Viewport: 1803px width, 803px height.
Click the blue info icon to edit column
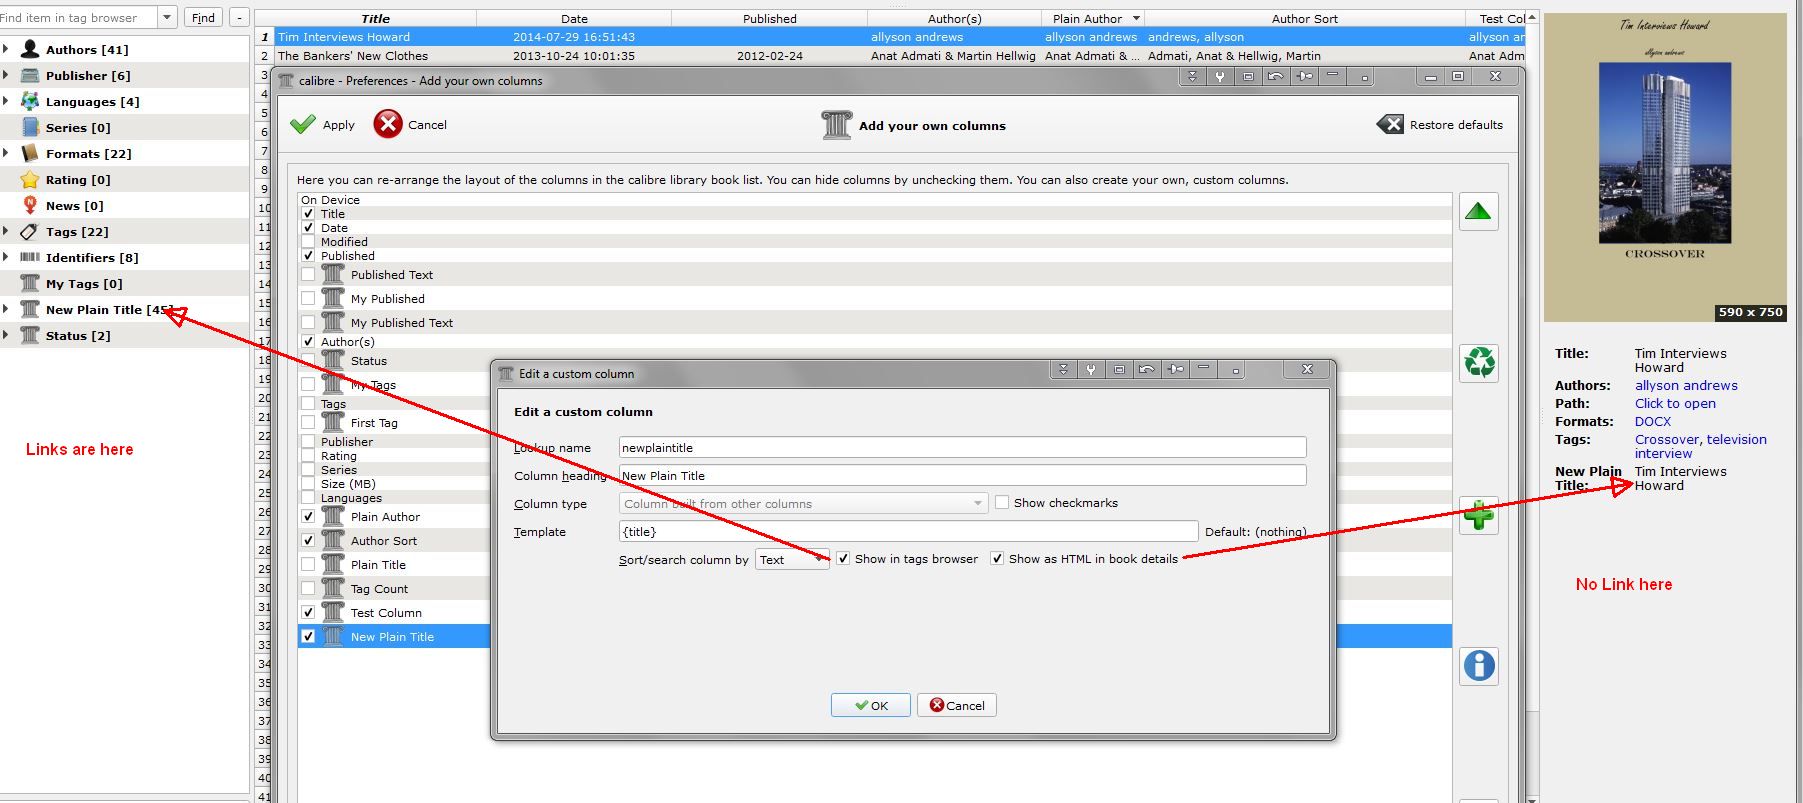click(x=1478, y=666)
